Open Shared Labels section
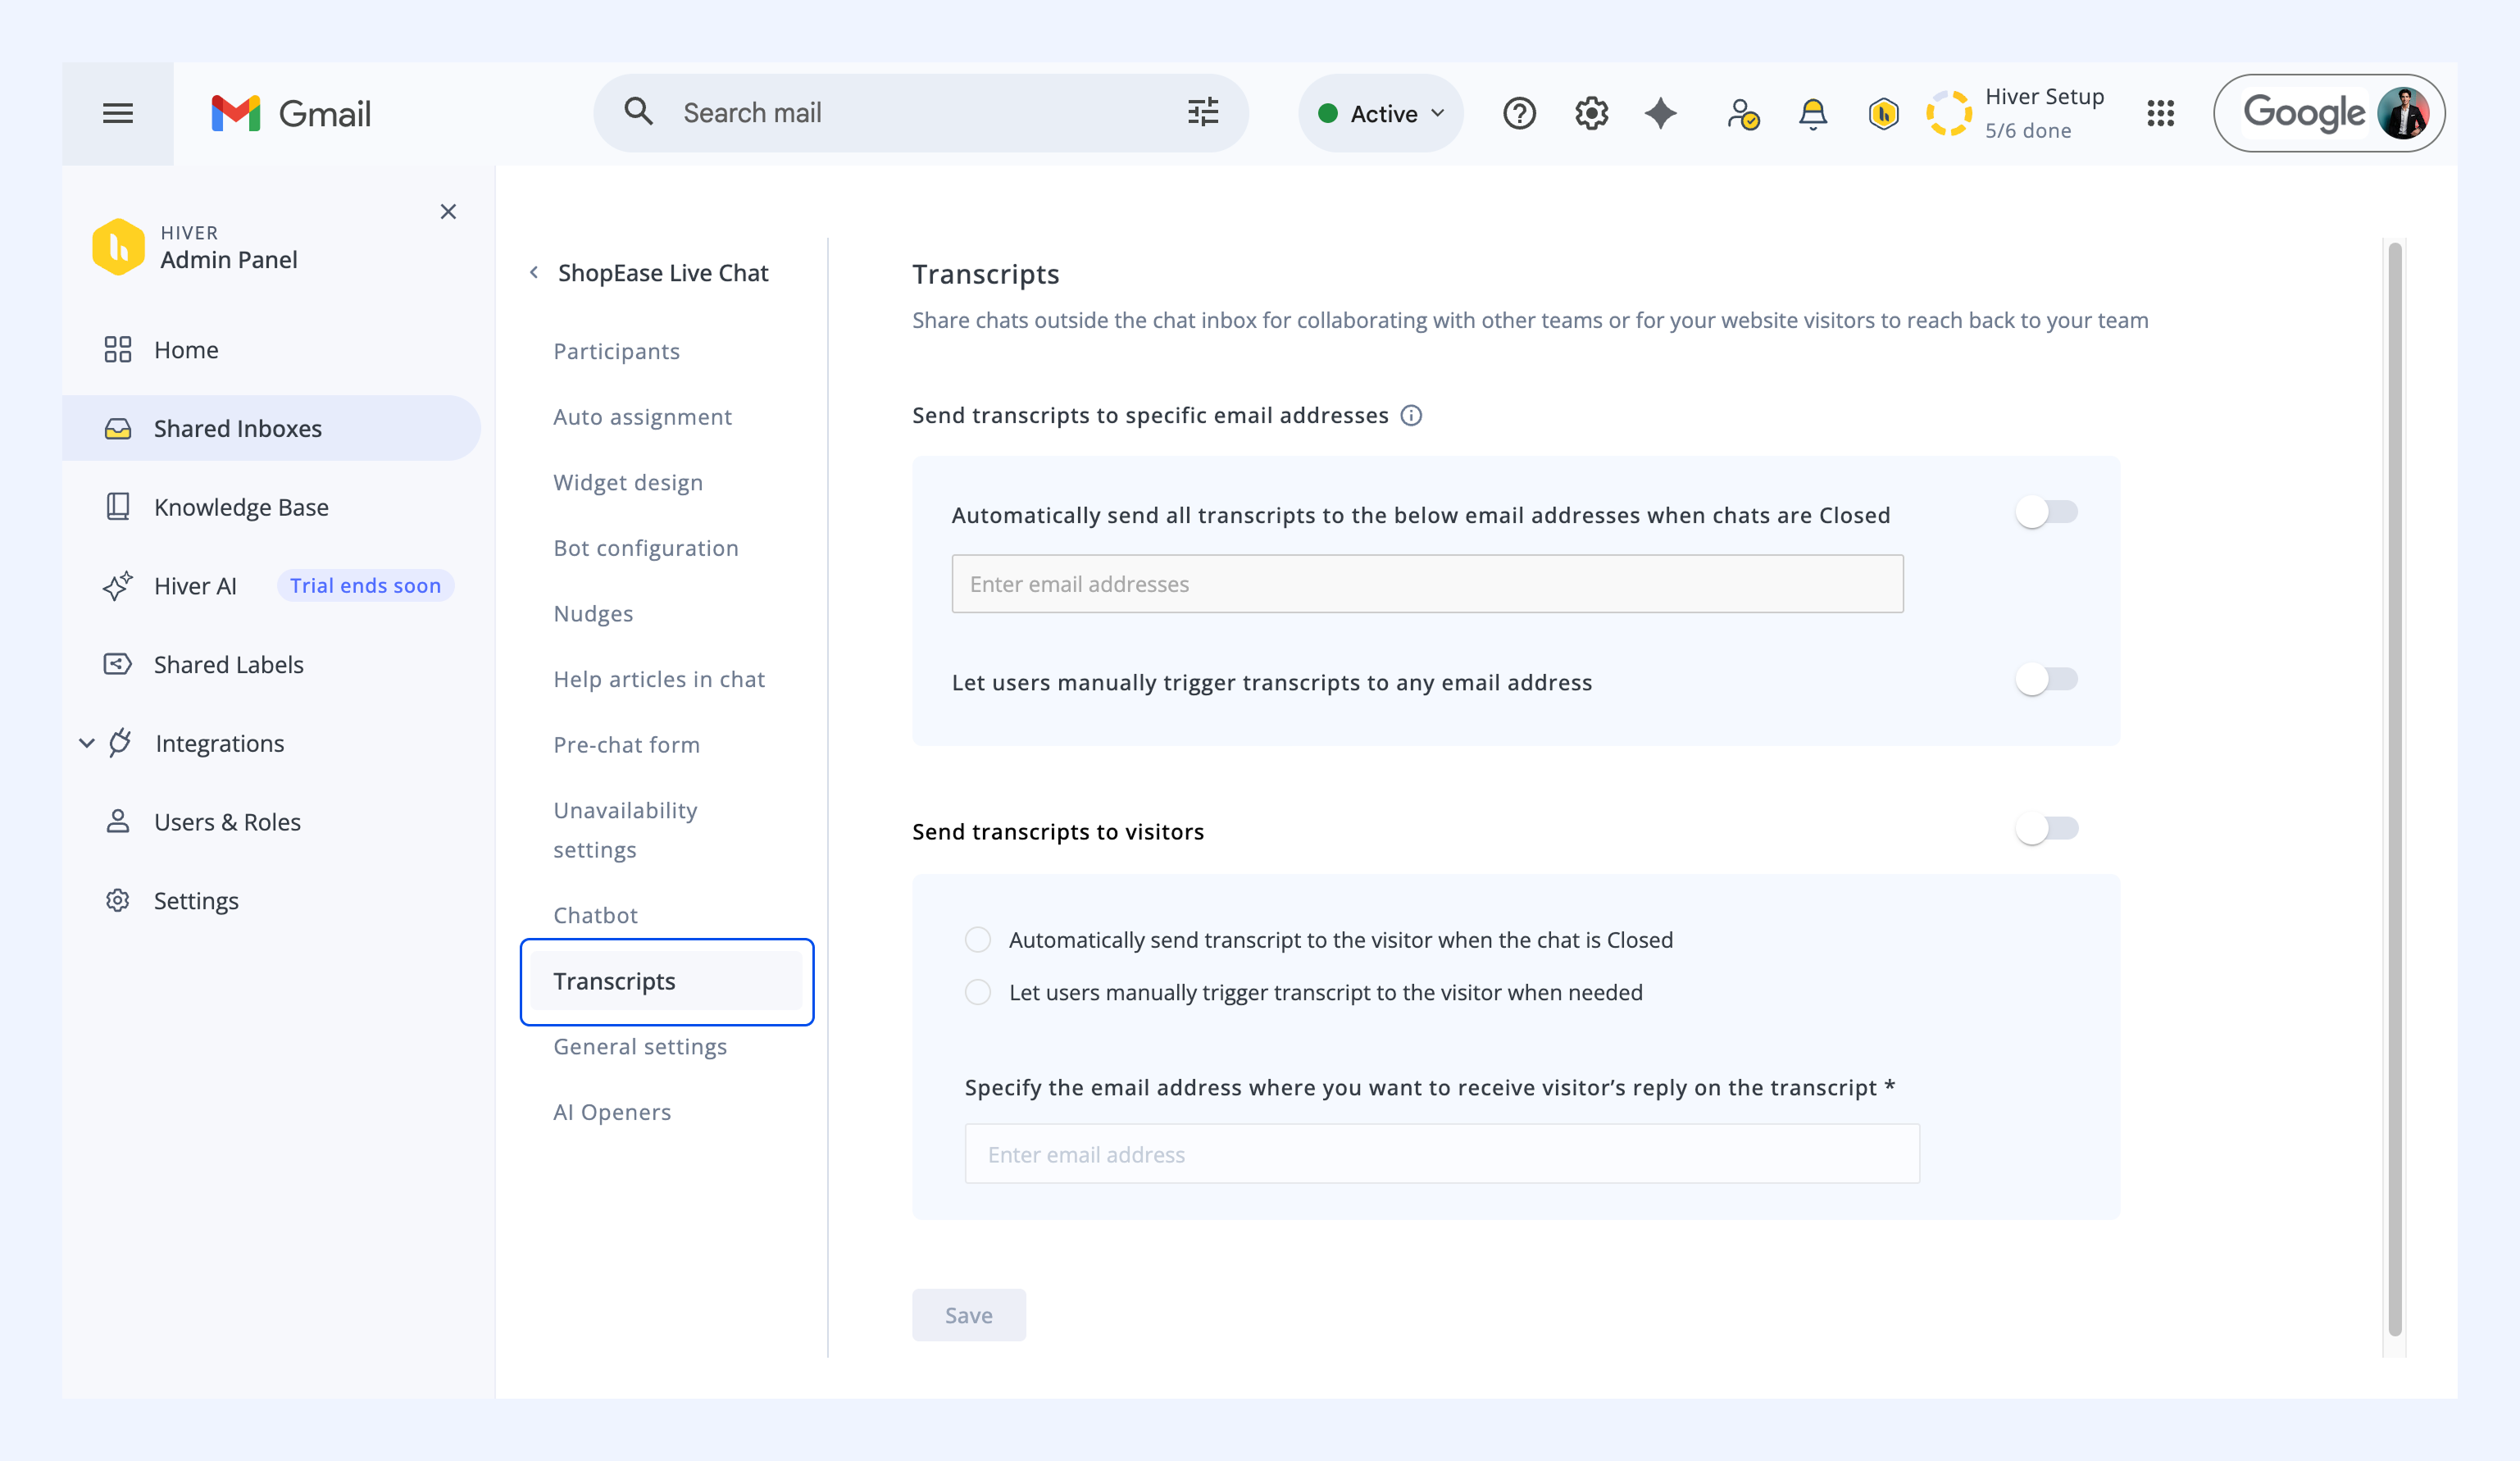 229,664
